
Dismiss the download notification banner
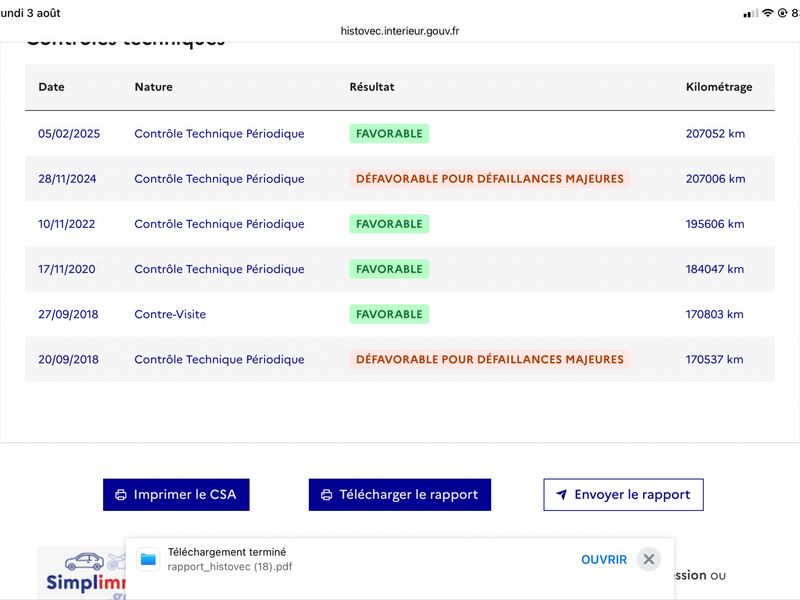coord(648,560)
